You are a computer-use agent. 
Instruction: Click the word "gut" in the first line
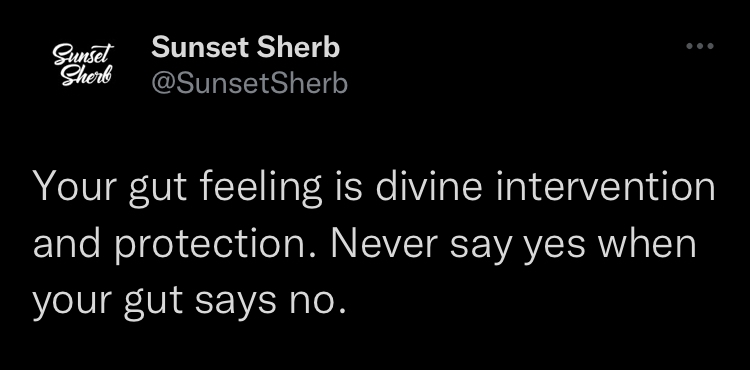point(157,190)
